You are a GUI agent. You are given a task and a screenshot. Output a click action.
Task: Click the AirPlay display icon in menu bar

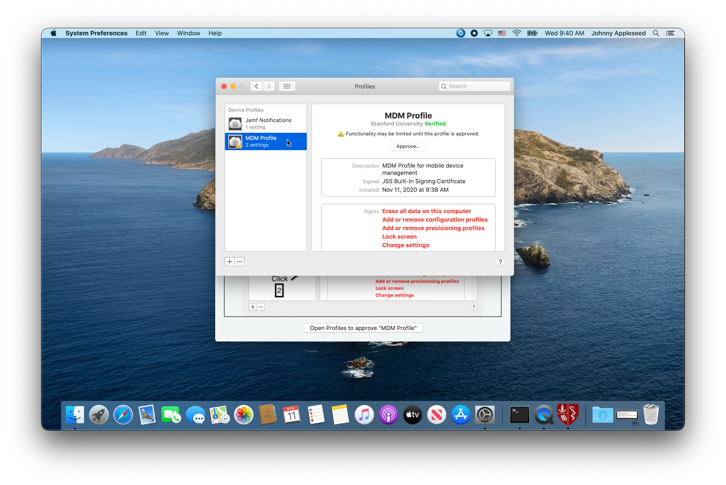488,33
